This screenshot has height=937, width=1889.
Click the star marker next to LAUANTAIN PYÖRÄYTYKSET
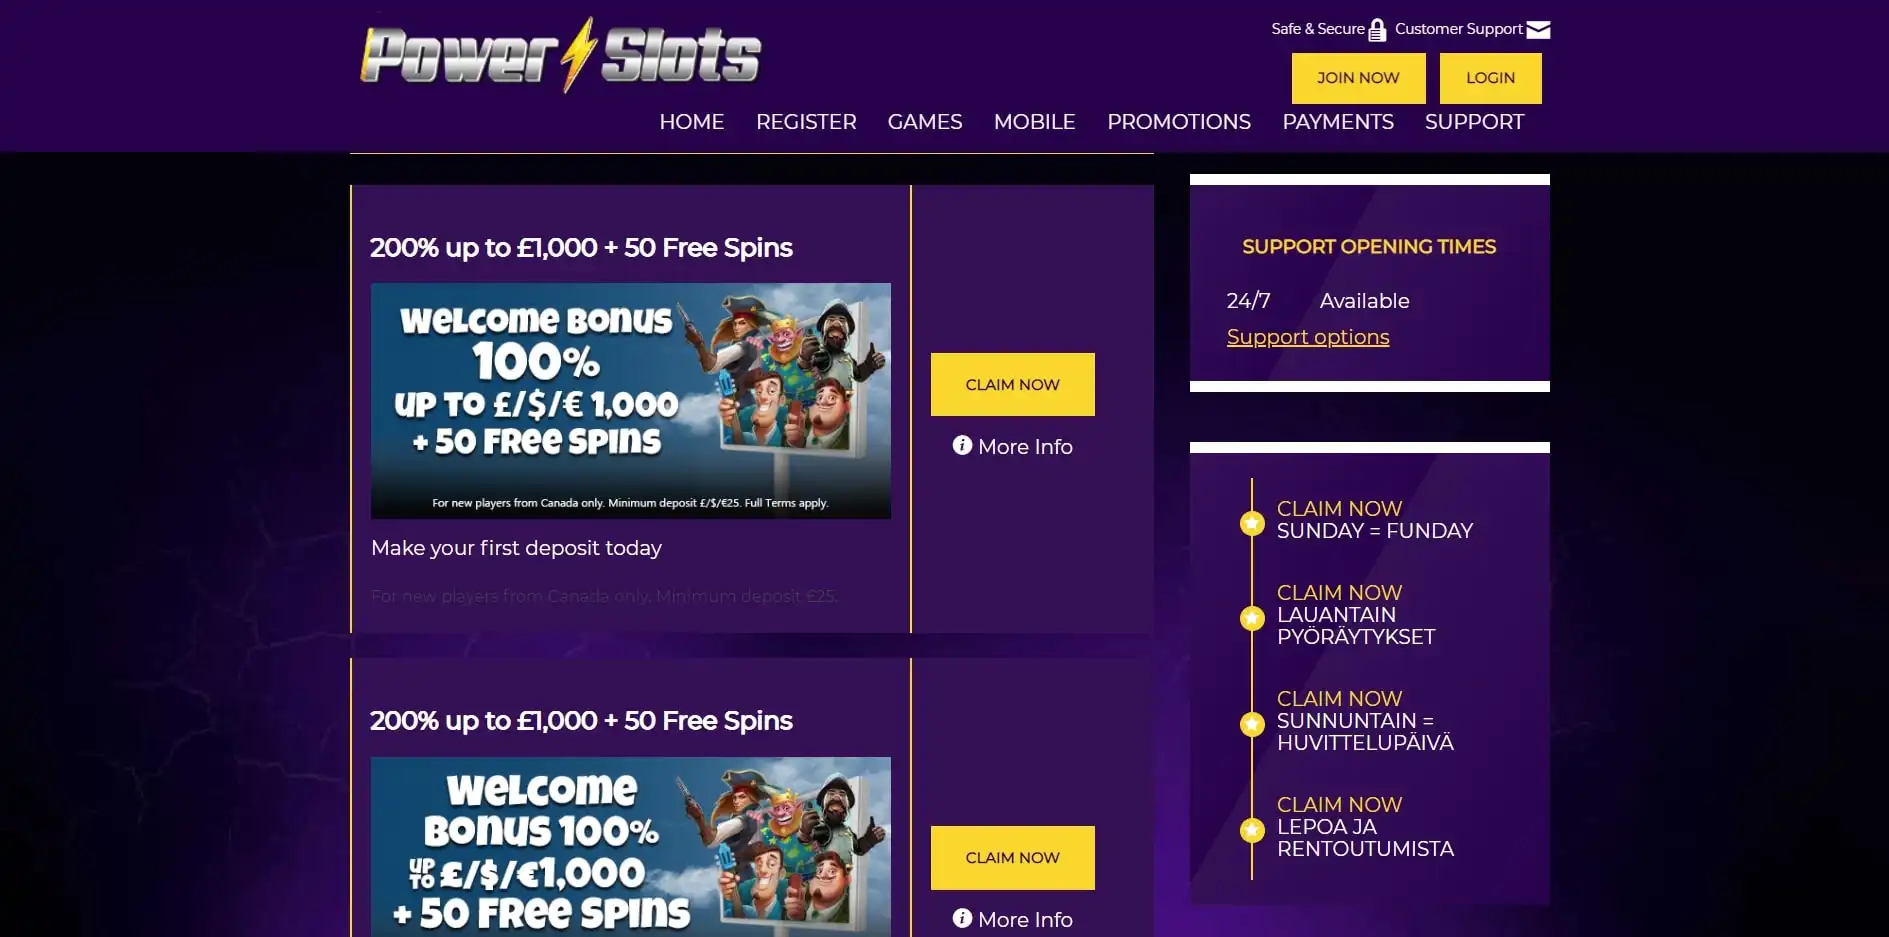(x=1252, y=618)
